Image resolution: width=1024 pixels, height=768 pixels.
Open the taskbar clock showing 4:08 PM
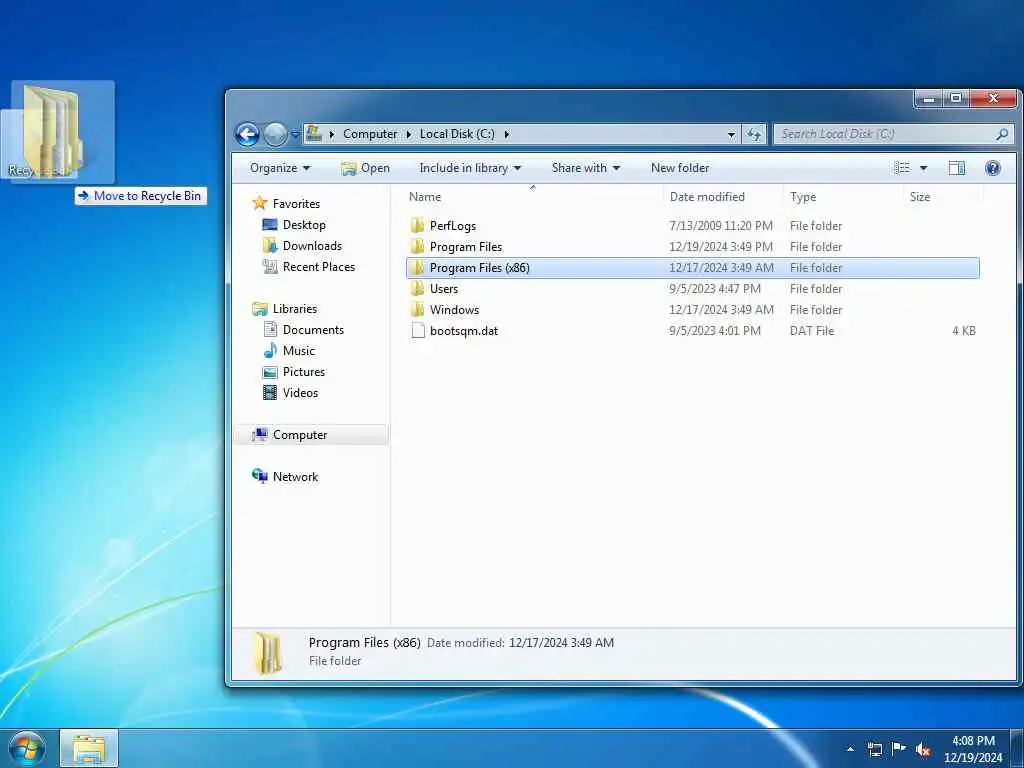pos(973,749)
